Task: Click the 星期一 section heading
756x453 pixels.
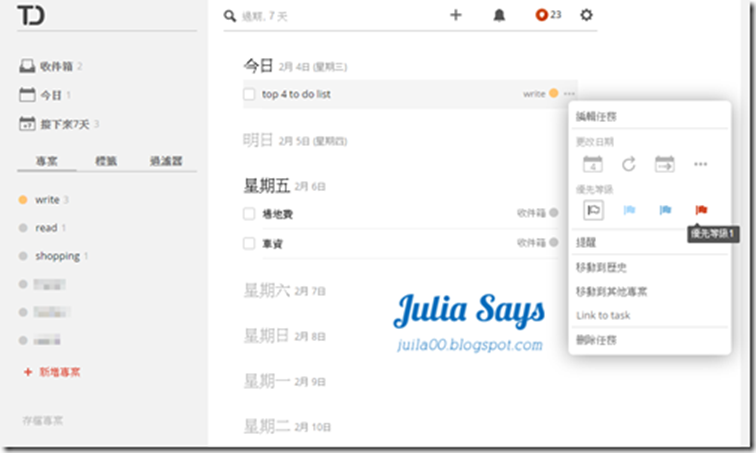Action: pos(267,381)
